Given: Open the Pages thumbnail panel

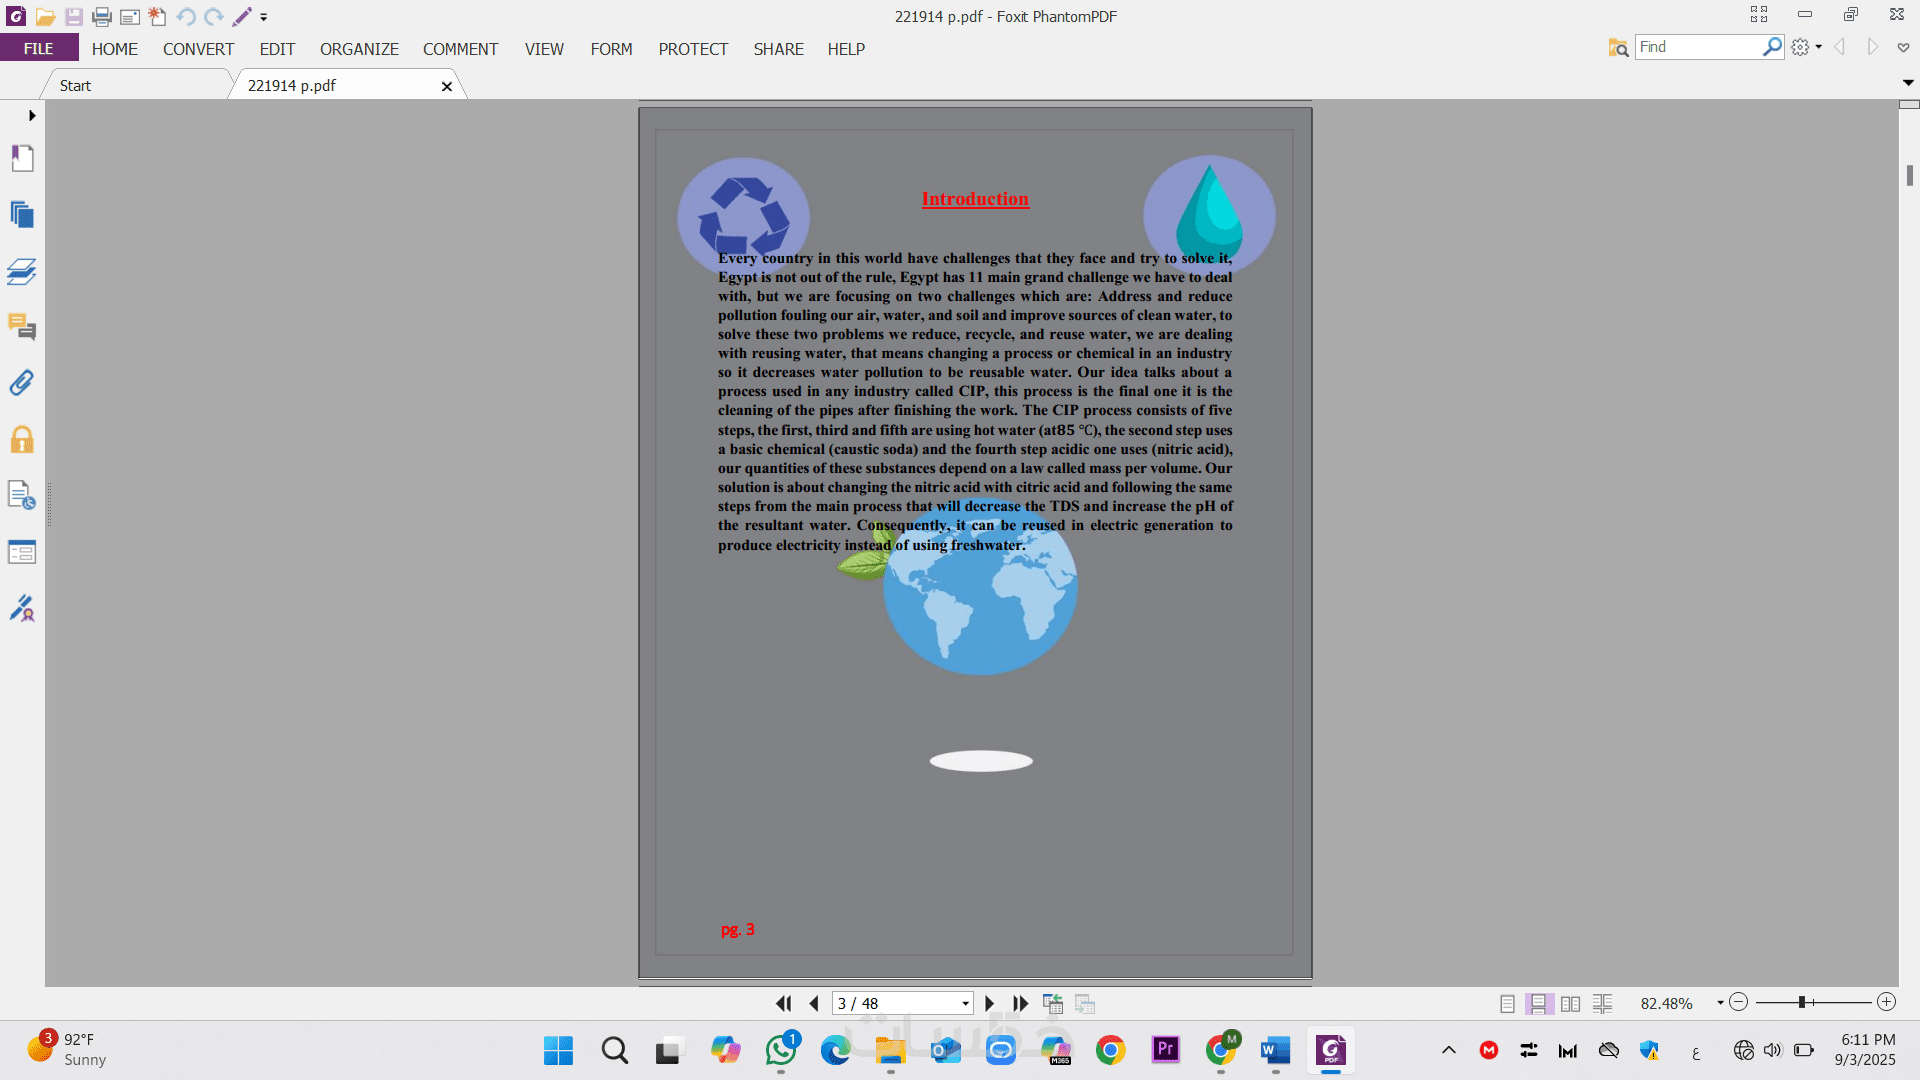Looking at the screenshot, I should [22, 214].
